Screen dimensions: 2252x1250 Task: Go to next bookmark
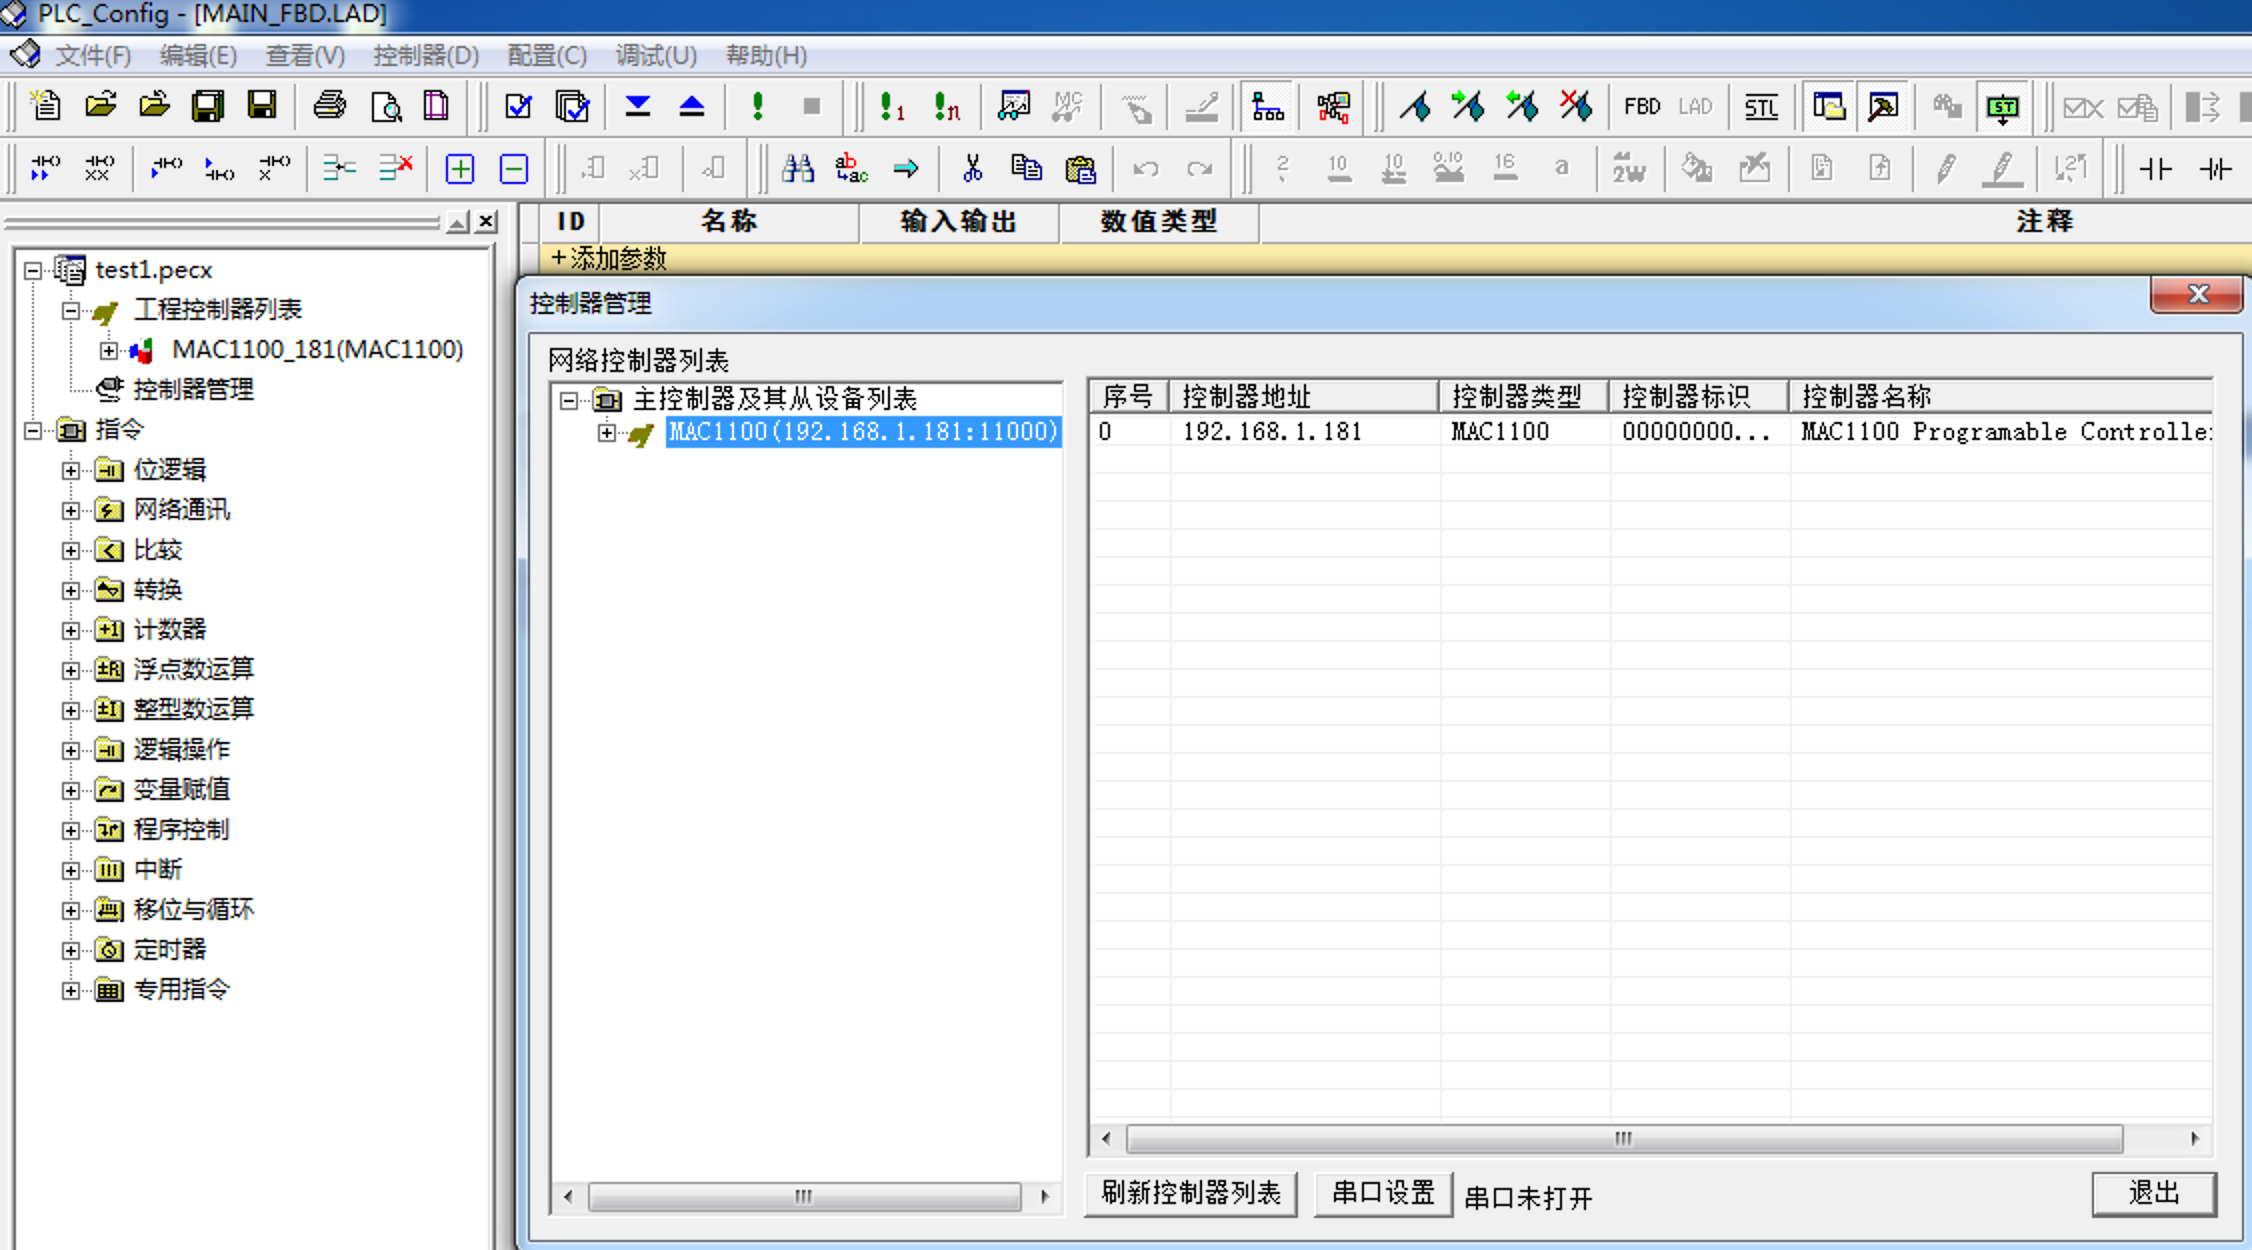1468,106
